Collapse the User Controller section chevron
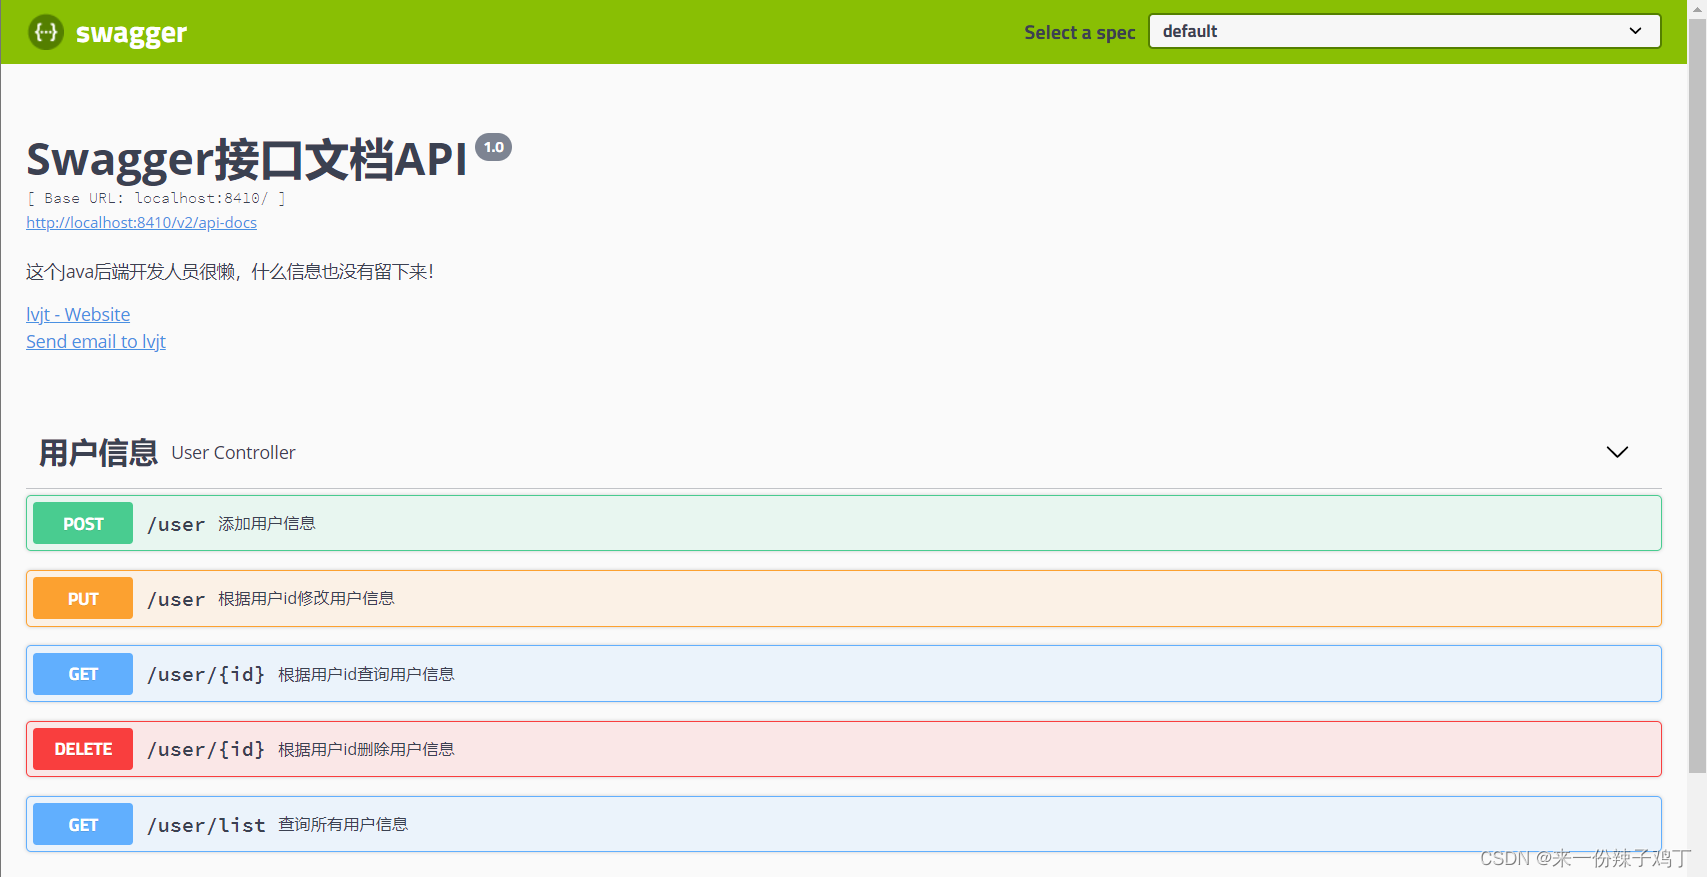Screen dimensions: 1707x877 [1617, 452]
